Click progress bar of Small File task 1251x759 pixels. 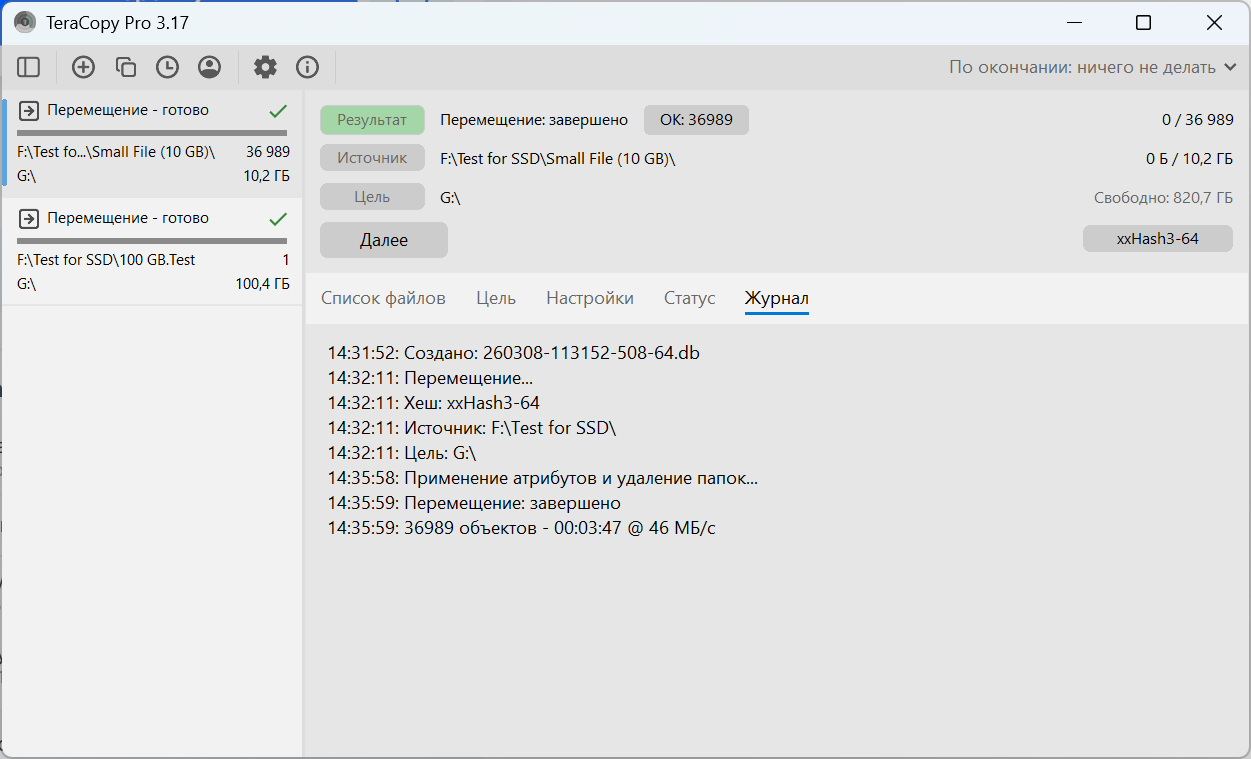click(152, 133)
